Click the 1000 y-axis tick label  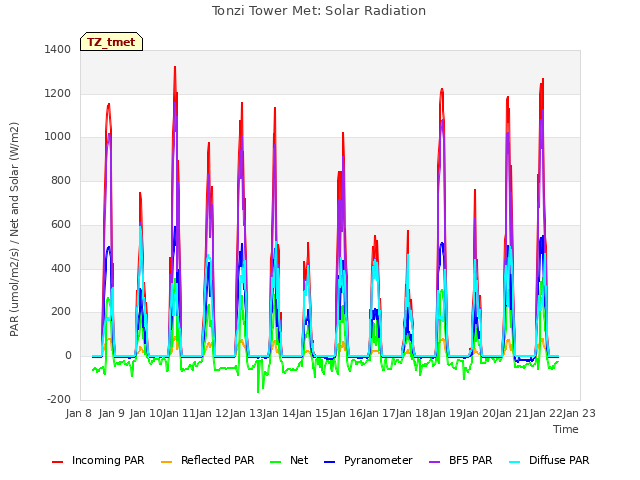58,137
